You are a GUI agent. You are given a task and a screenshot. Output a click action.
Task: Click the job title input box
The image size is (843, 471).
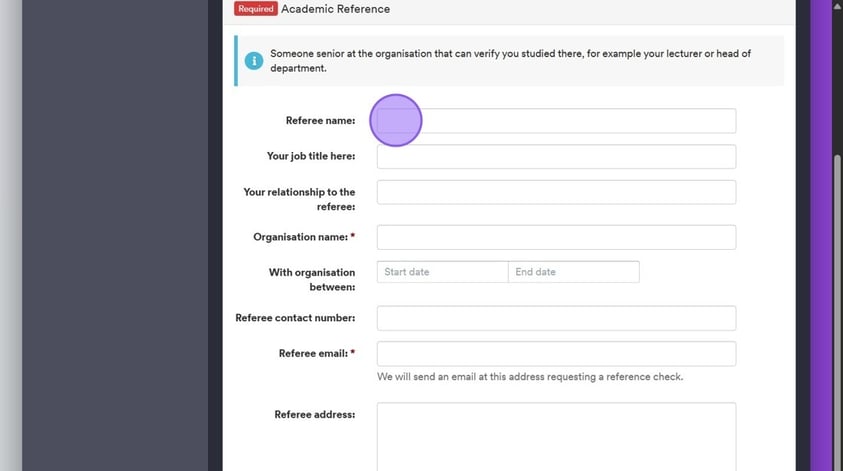coord(556,157)
